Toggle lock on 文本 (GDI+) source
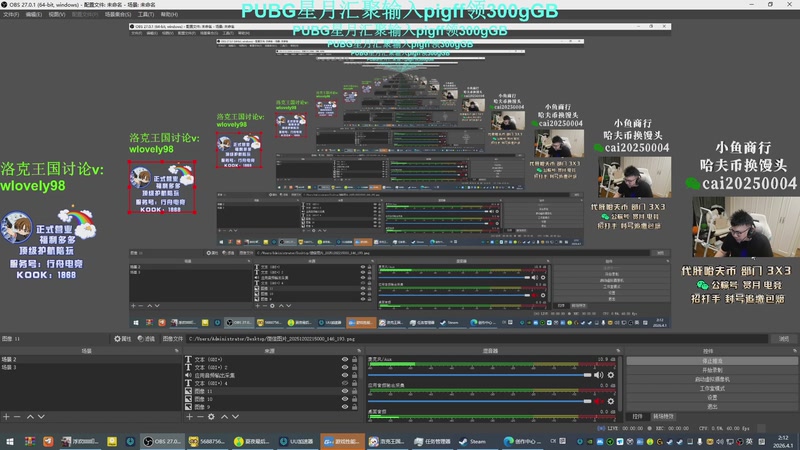800x450 pixels. click(355, 360)
